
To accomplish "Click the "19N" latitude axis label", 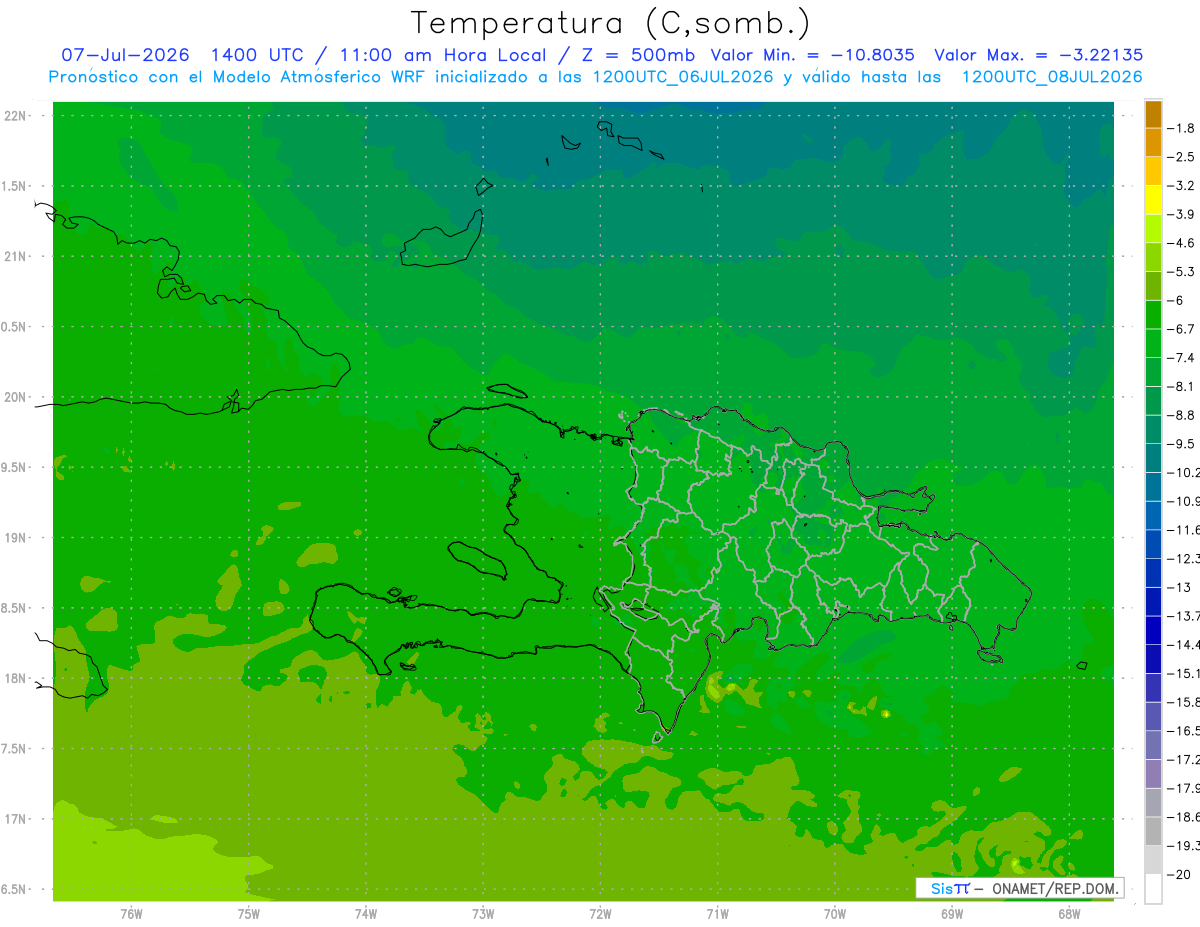I will click(16, 538).
